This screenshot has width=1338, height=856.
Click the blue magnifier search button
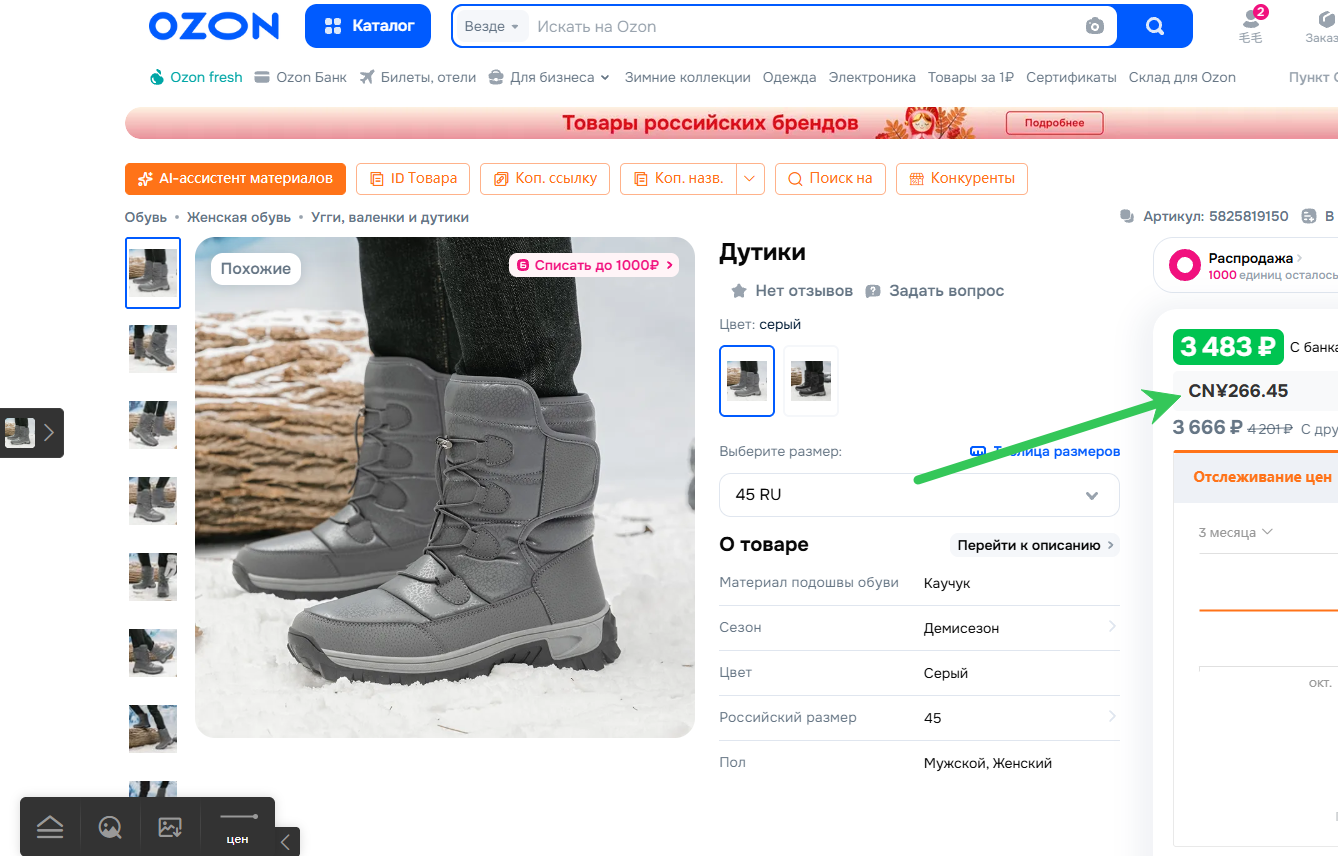point(1155,26)
